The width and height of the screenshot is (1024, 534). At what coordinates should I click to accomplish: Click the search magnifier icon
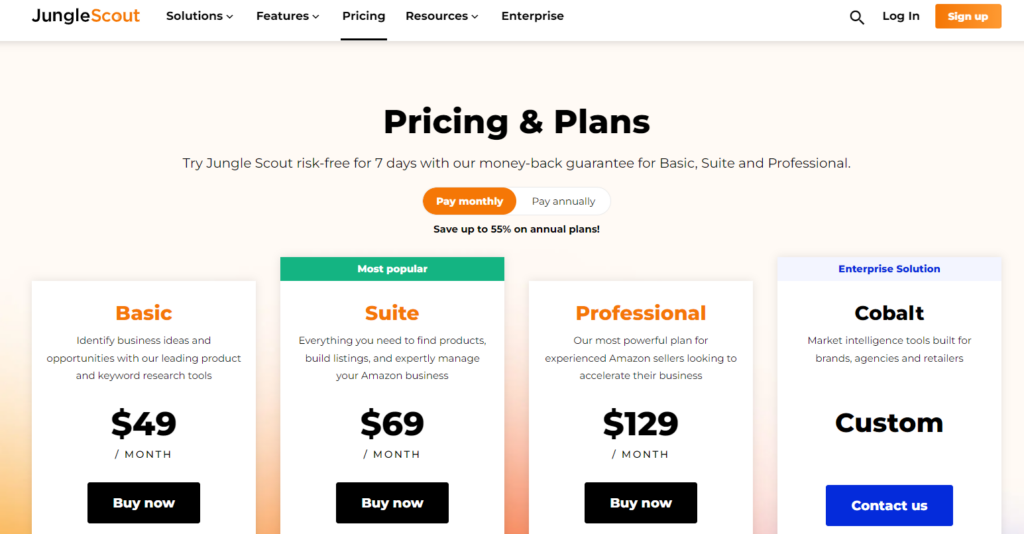click(x=857, y=17)
